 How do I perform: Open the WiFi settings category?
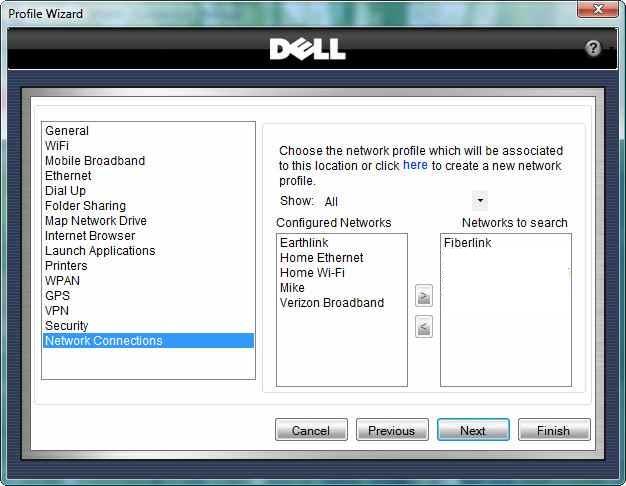point(57,146)
